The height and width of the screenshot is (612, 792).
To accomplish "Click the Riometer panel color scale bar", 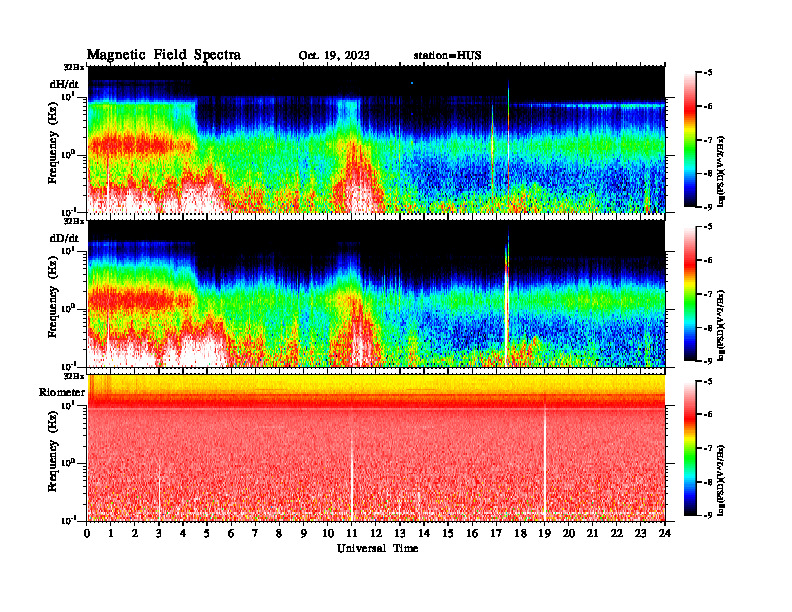I will click(690, 448).
